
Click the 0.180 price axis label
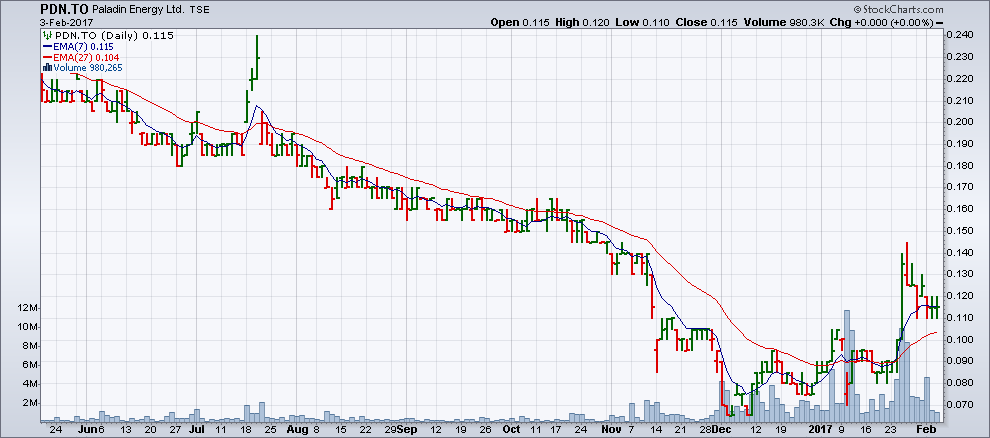coord(962,165)
